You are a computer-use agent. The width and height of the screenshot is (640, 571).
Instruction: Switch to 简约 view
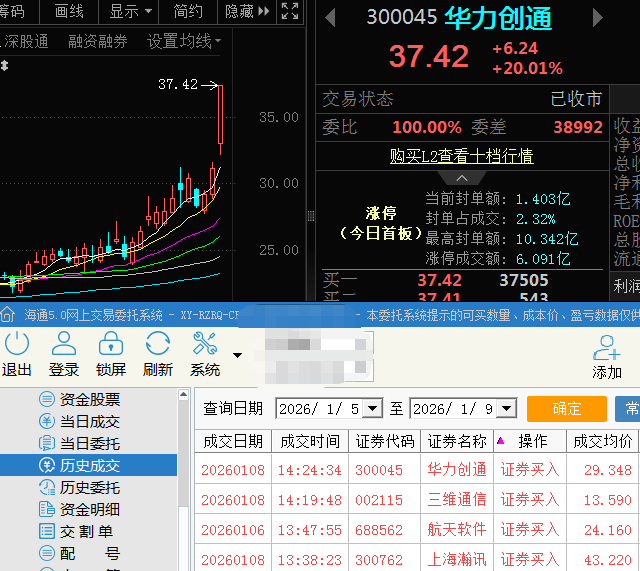pos(188,11)
